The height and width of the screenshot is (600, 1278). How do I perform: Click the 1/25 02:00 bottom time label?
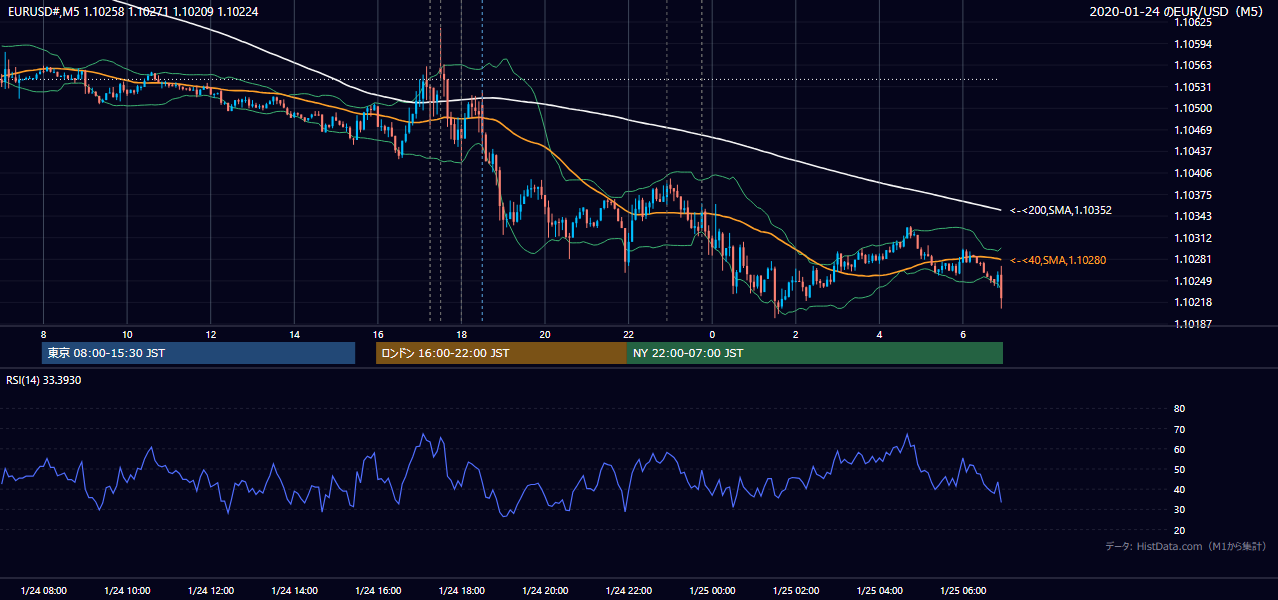(x=796, y=591)
